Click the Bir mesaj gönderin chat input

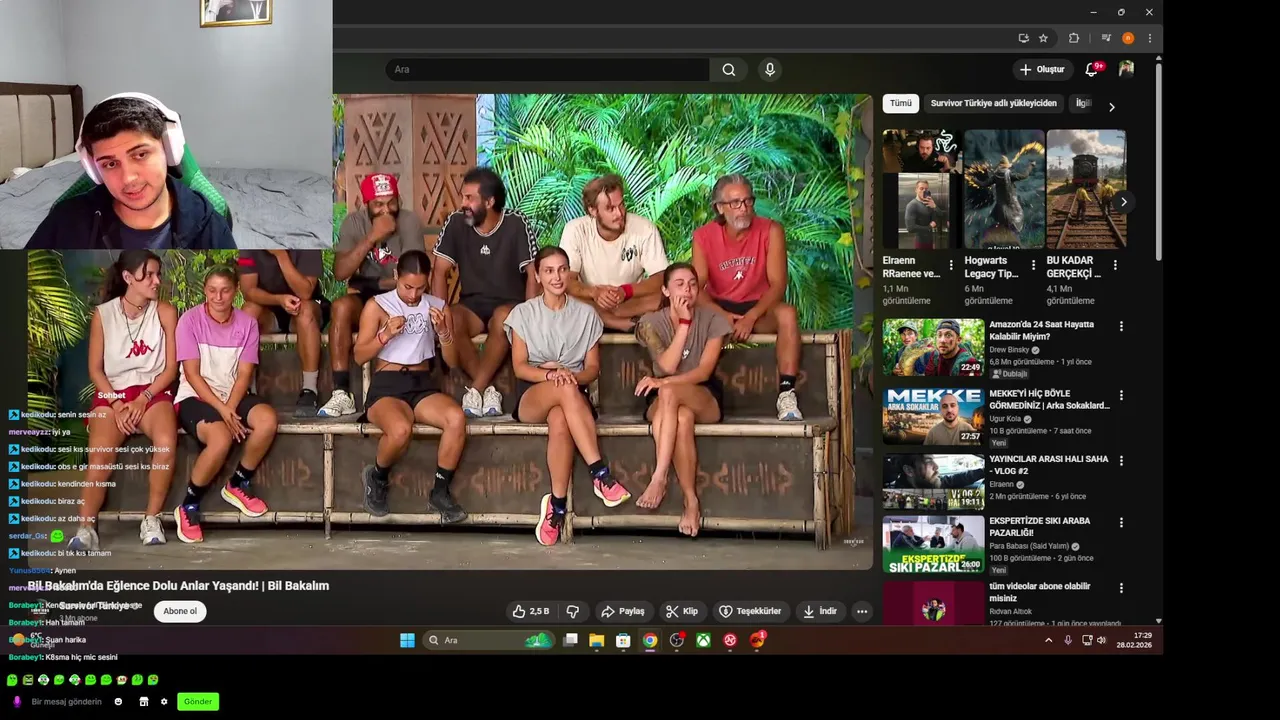click(x=67, y=702)
